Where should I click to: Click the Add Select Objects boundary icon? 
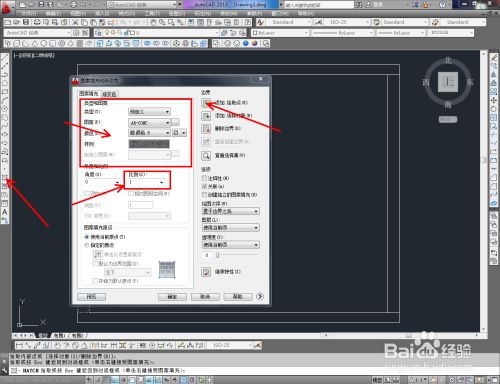click(206, 116)
